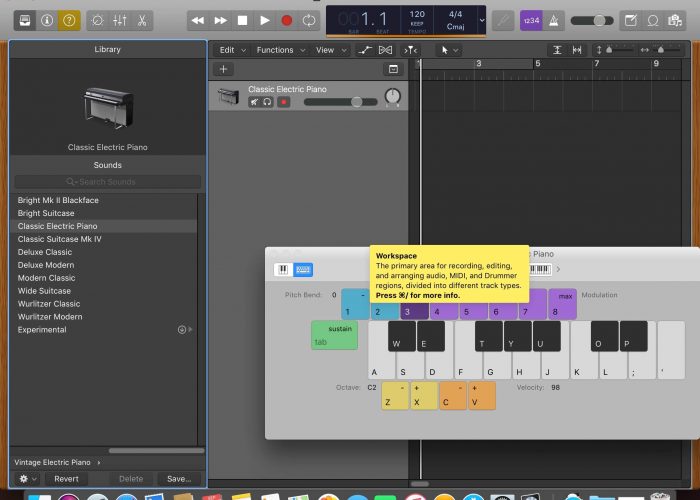Open the pointer tool dropdown
This screenshot has height=500, width=700.
click(450, 50)
